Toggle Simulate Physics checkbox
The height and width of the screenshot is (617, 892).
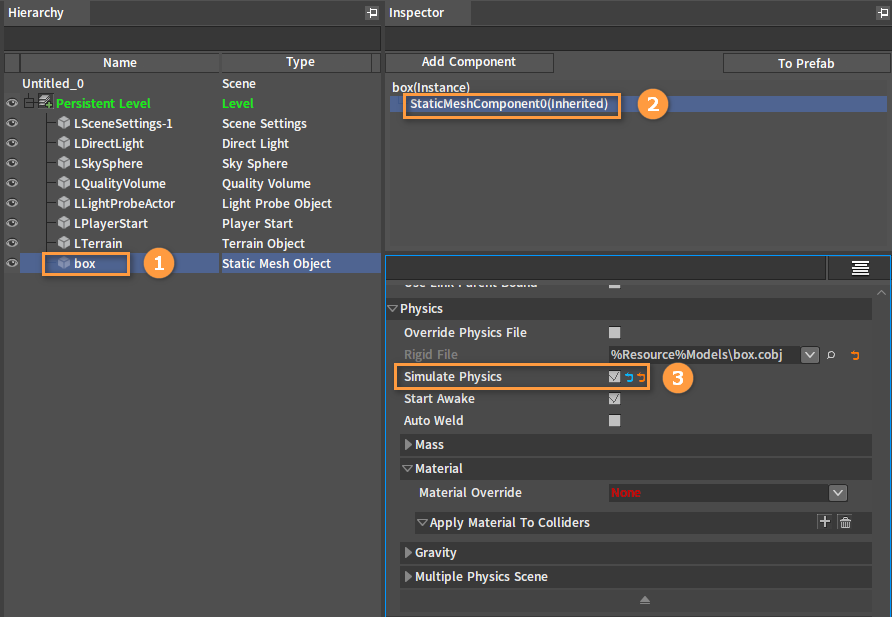point(614,376)
